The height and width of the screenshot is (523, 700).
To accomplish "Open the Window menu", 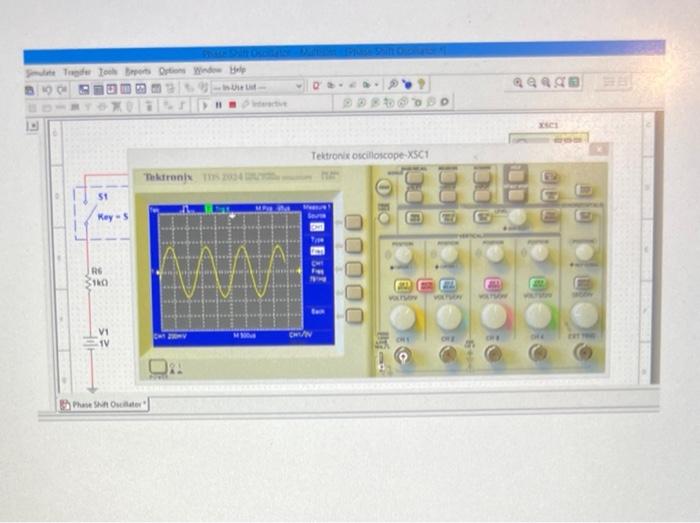I will (x=207, y=70).
